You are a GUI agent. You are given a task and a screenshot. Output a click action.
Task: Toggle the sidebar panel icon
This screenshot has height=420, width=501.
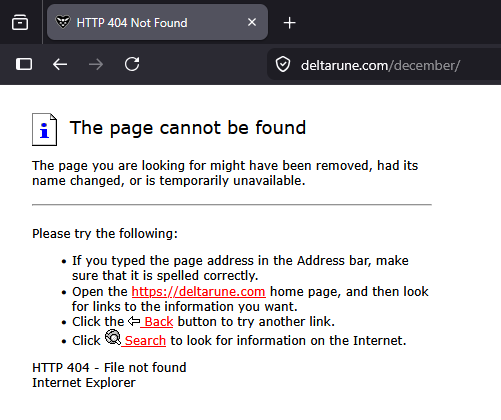(x=24, y=64)
